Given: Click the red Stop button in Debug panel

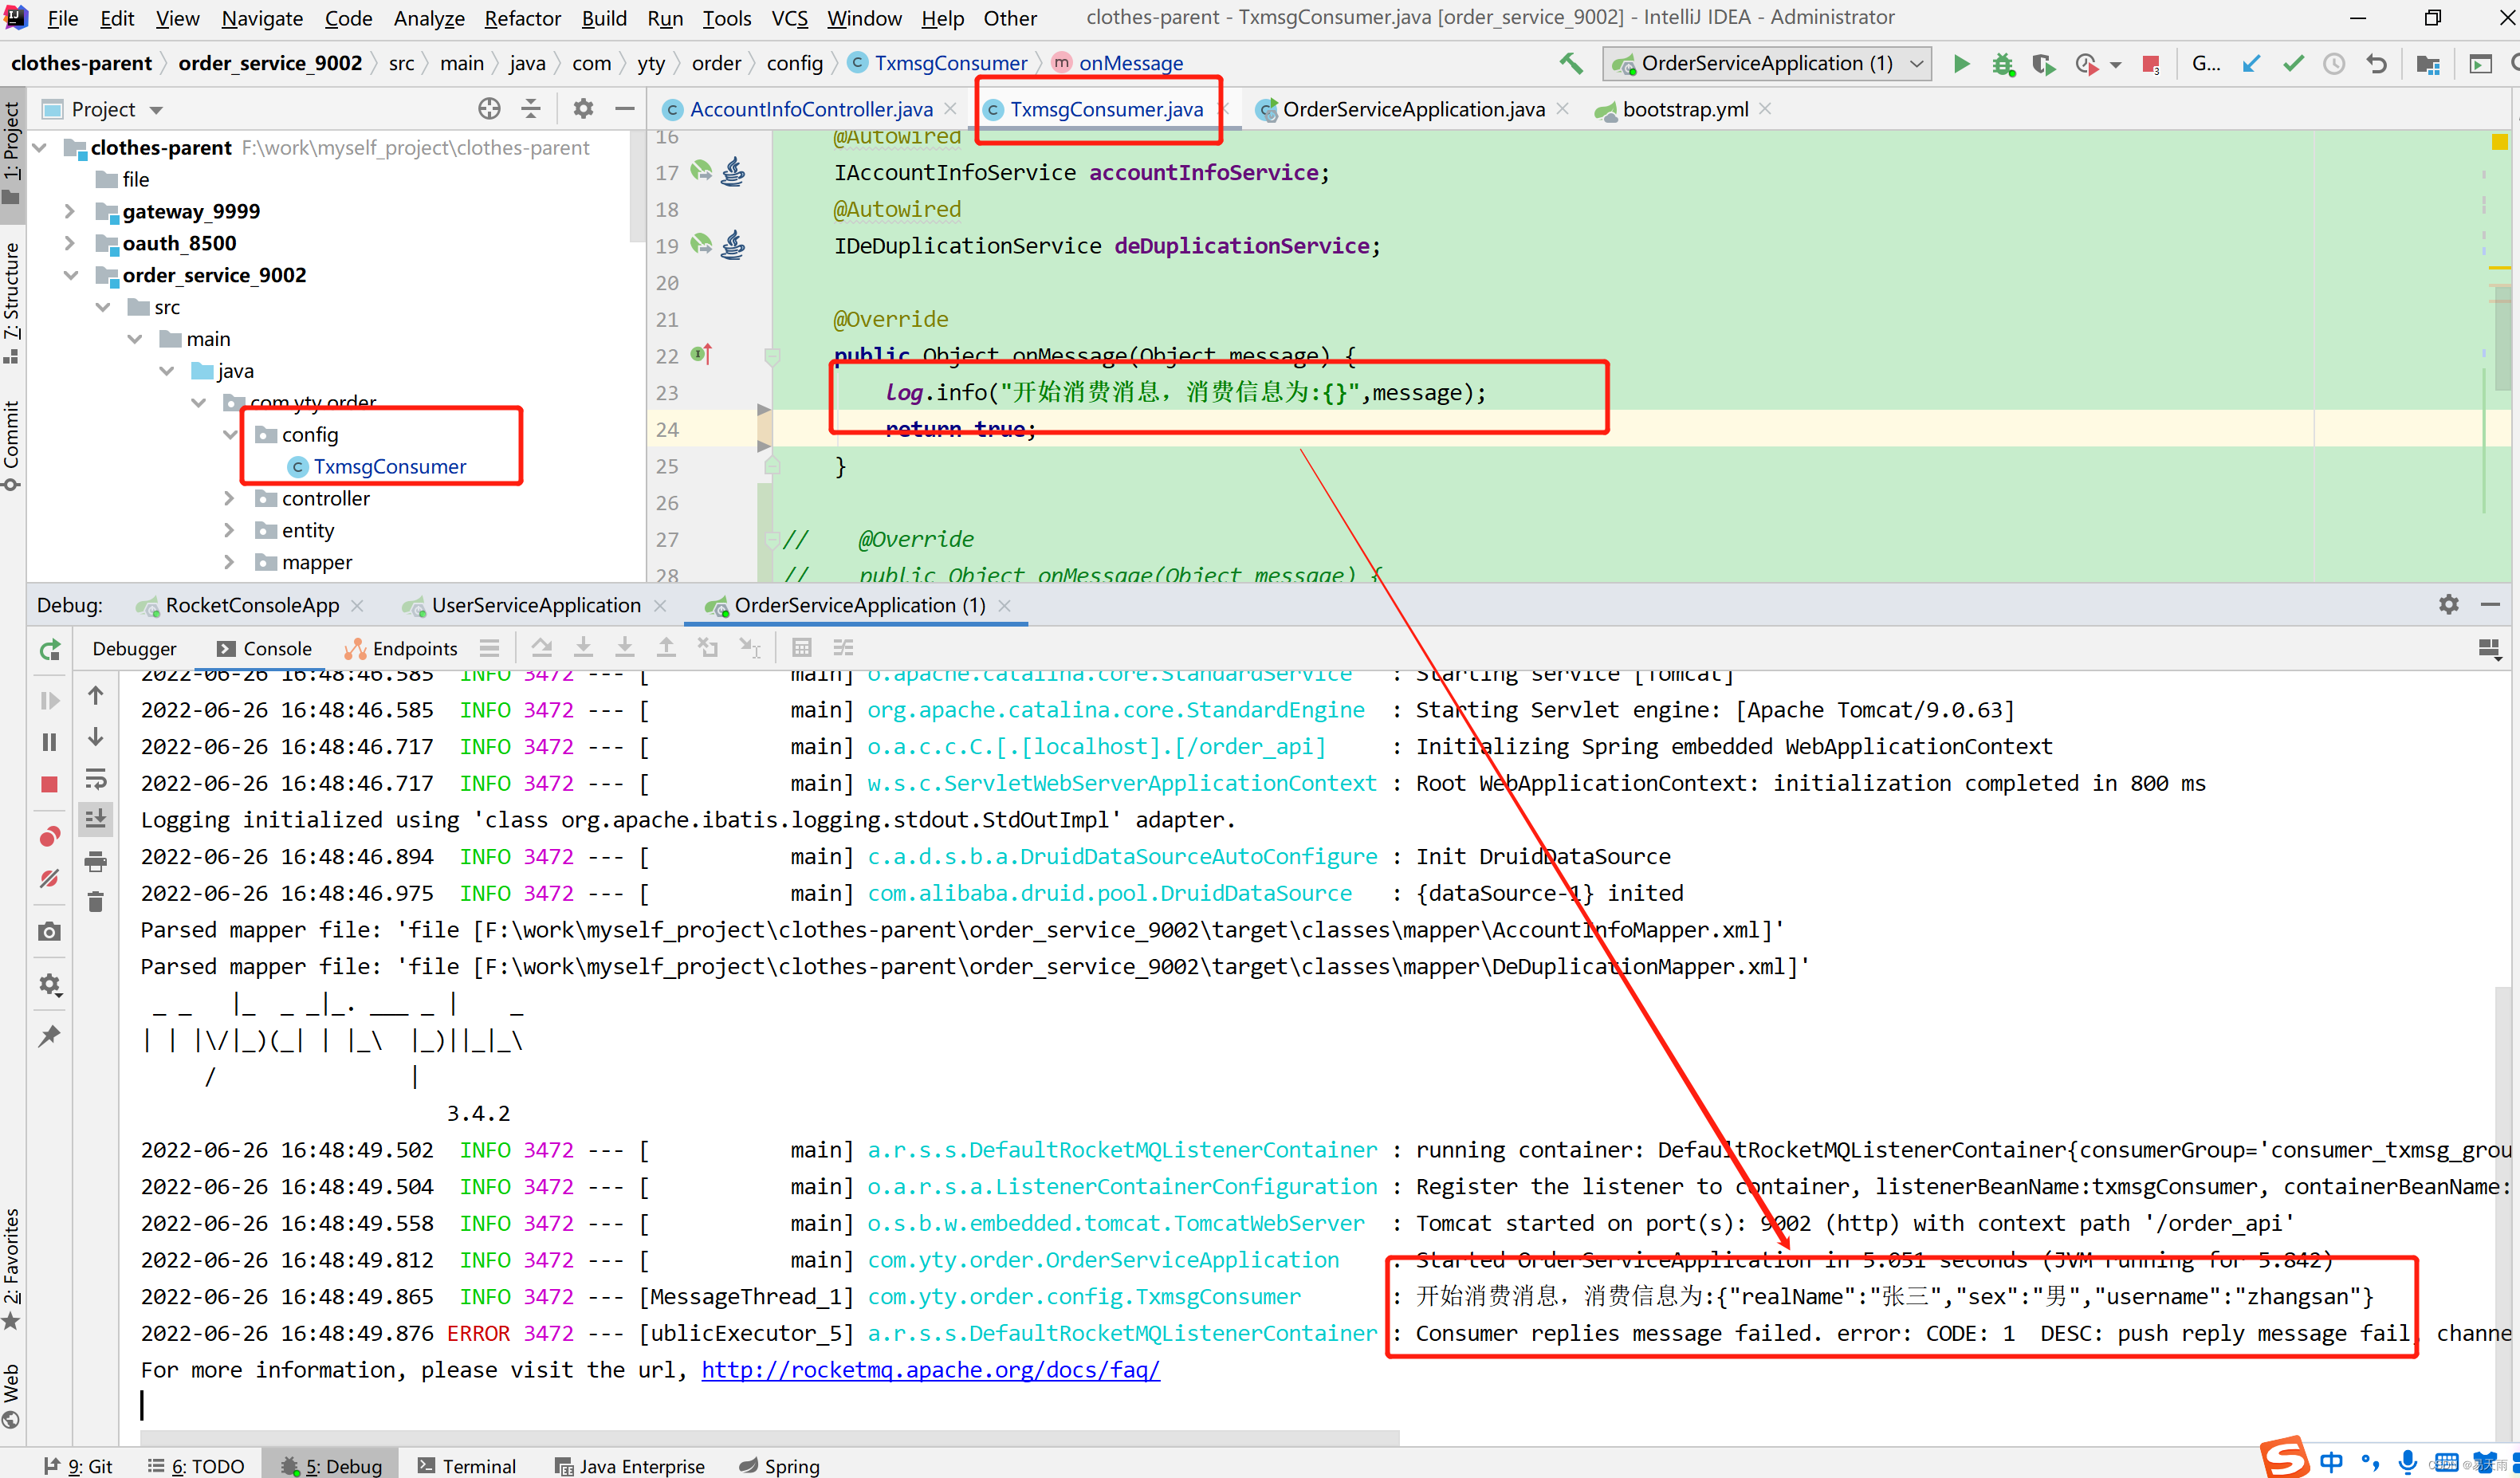Looking at the screenshot, I should tap(49, 784).
